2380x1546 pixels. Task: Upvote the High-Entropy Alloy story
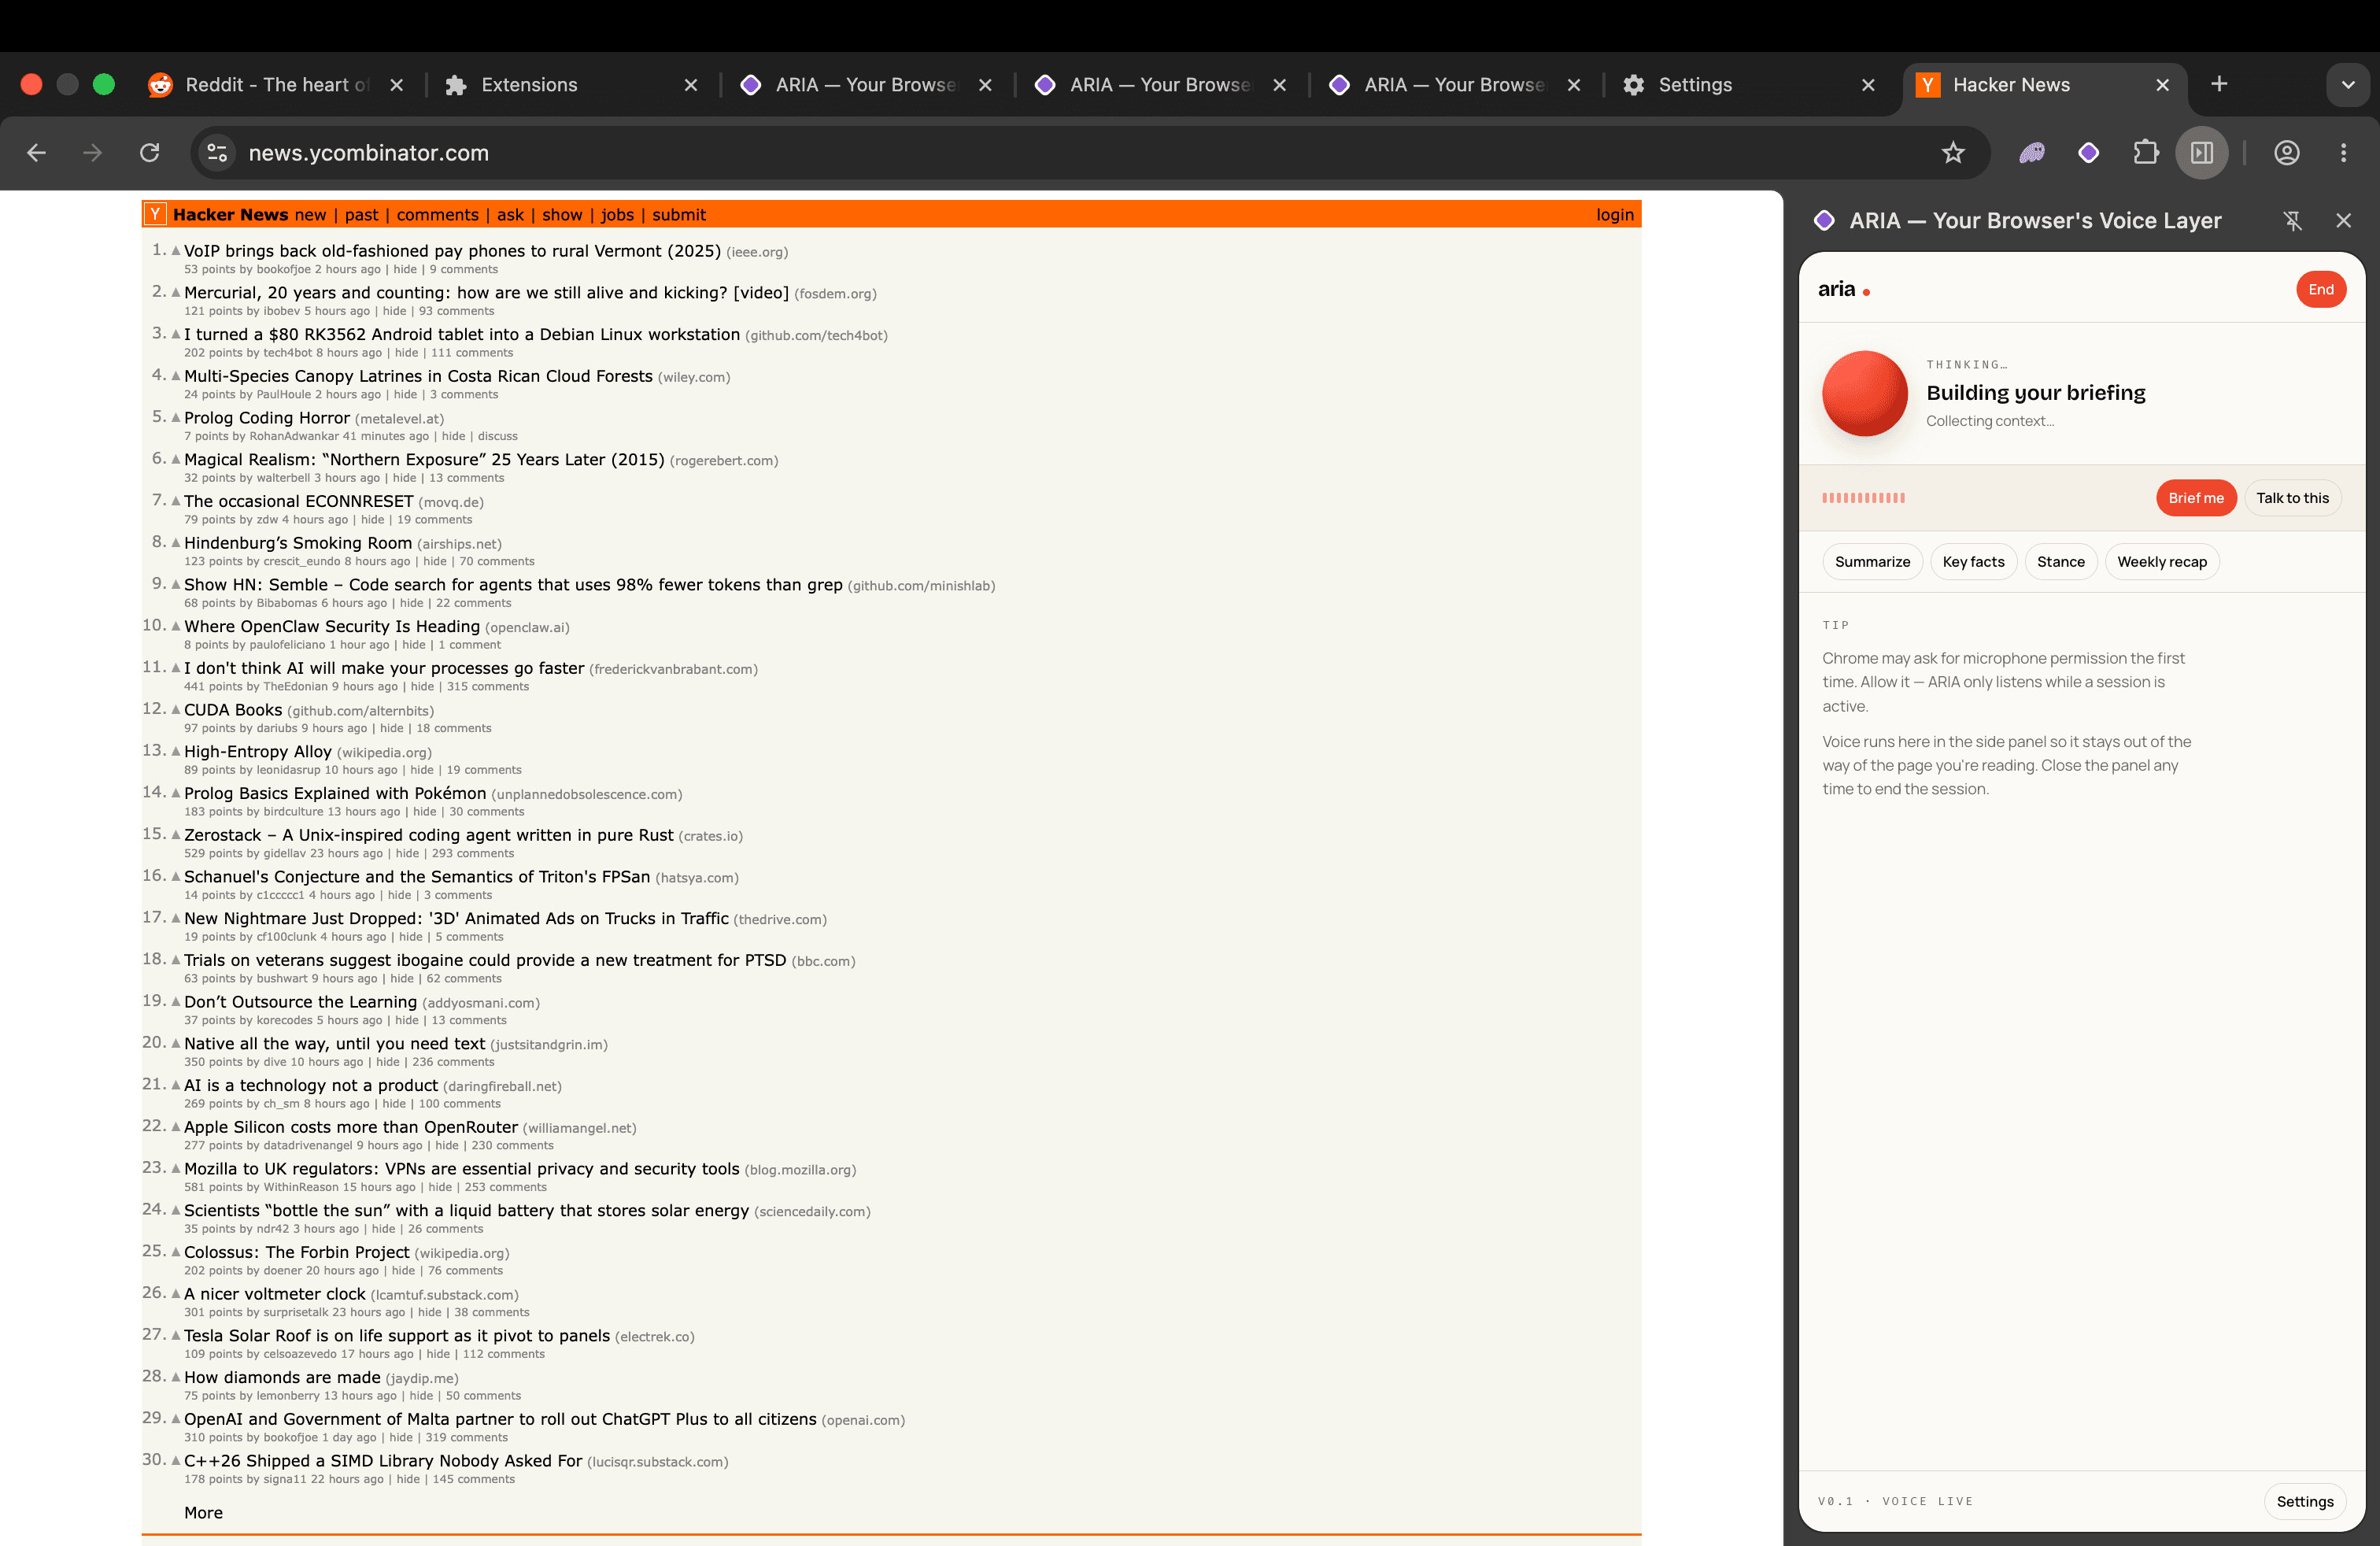[x=176, y=751]
